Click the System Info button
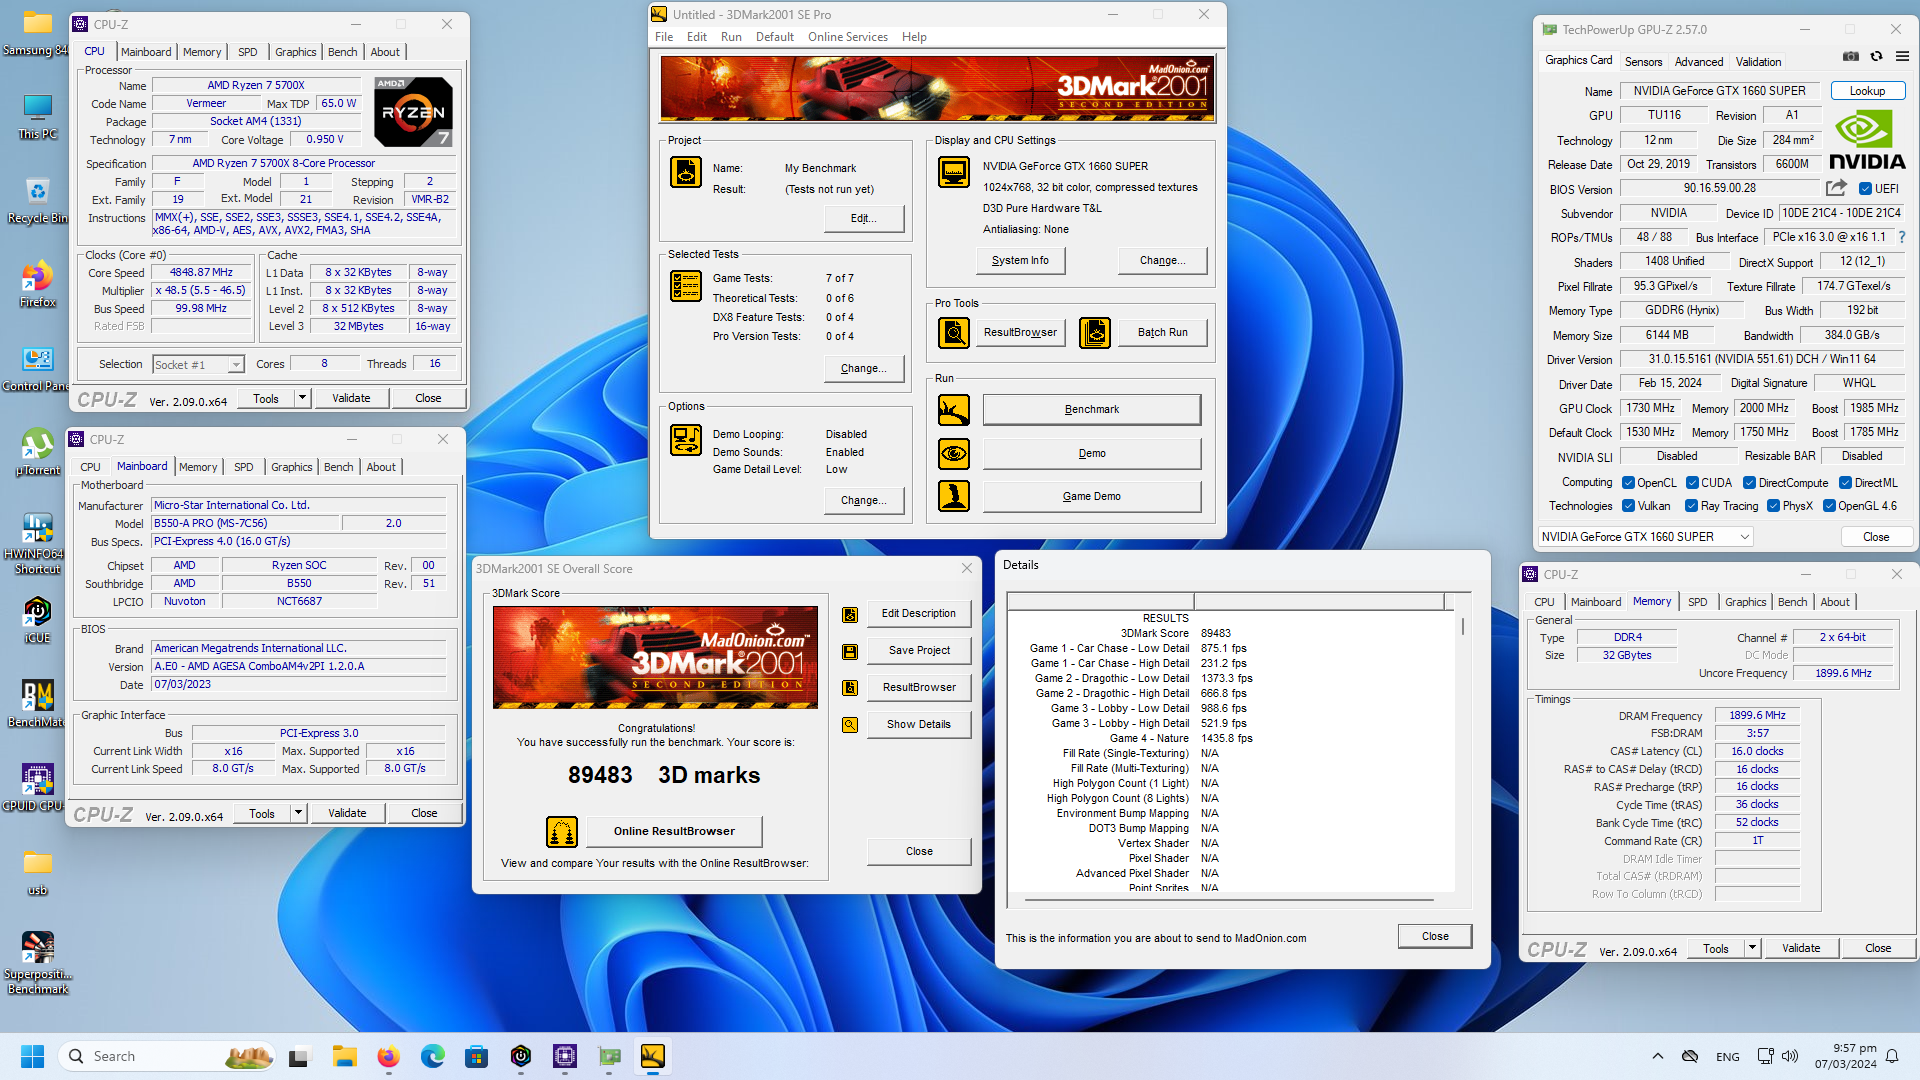The image size is (1920, 1080). (x=1021, y=260)
